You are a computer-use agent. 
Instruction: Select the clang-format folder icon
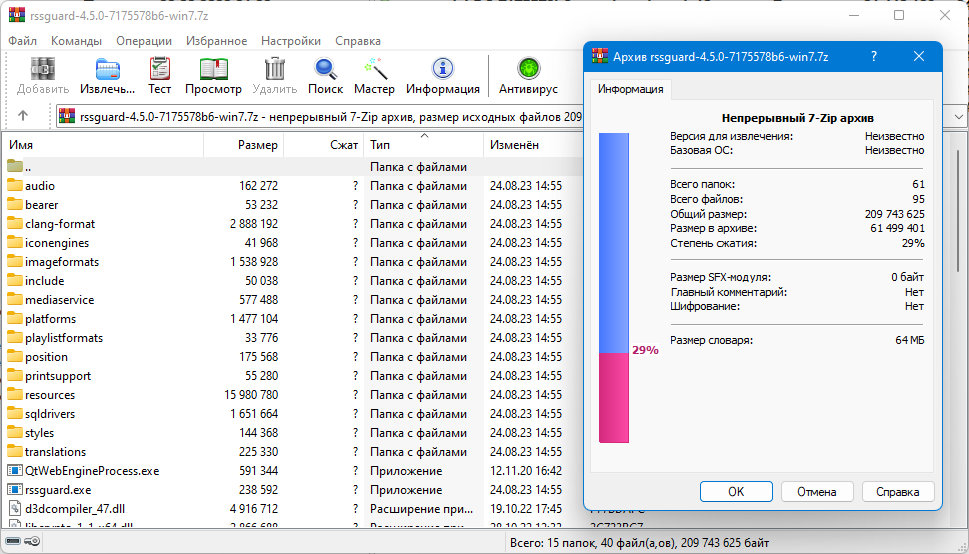15,224
